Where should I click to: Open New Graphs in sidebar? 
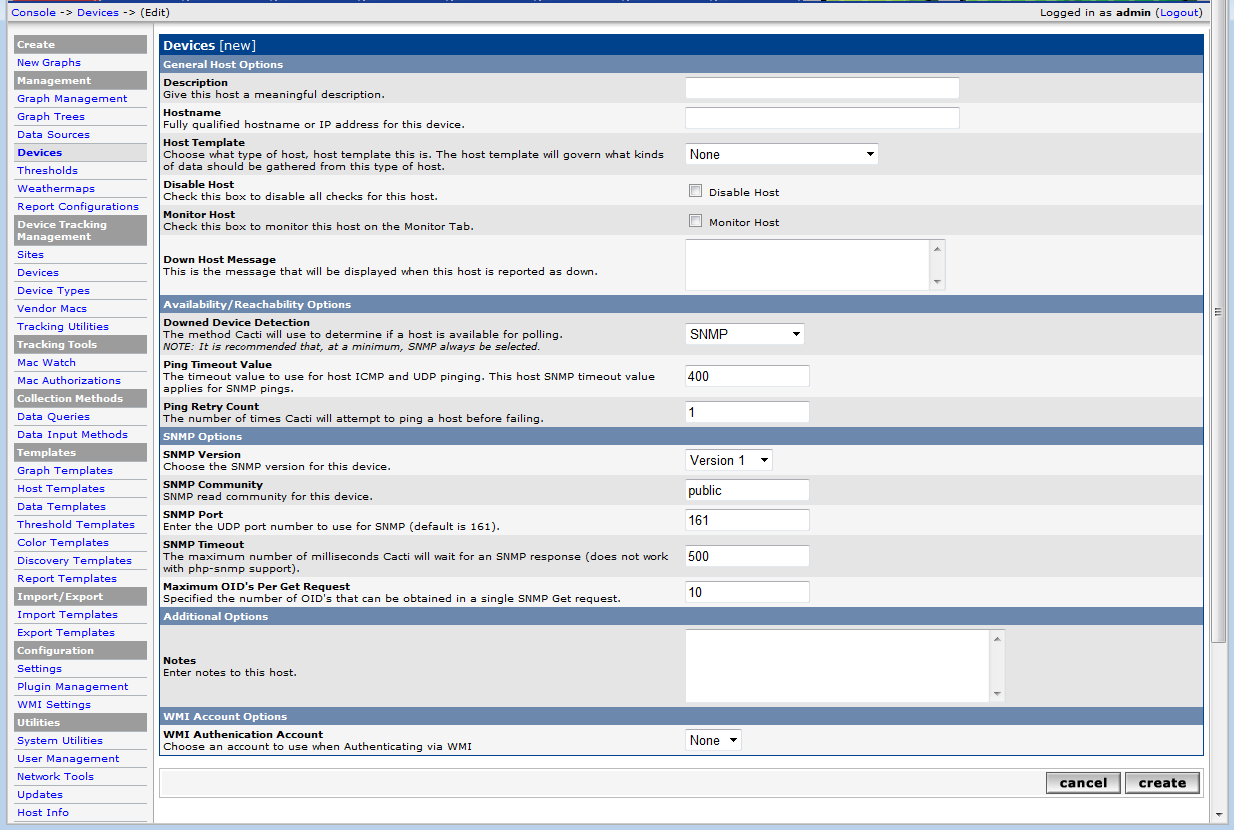49,62
